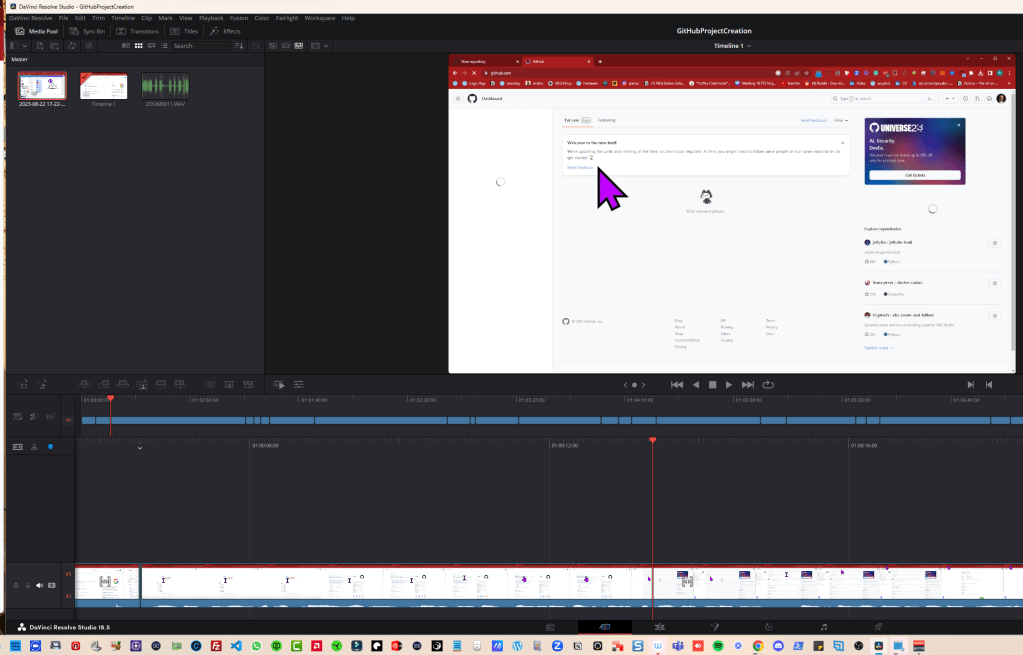Open the Media Pool panel
The image size is (1023, 655).
click(x=37, y=31)
